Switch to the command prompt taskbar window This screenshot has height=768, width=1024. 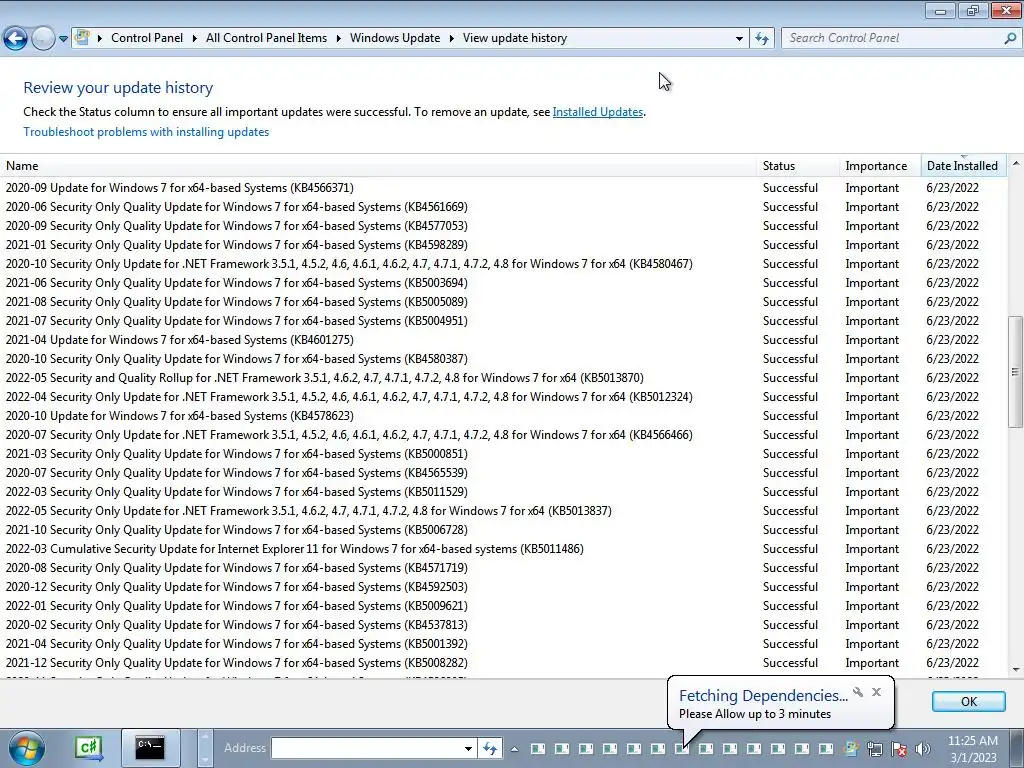coord(150,748)
